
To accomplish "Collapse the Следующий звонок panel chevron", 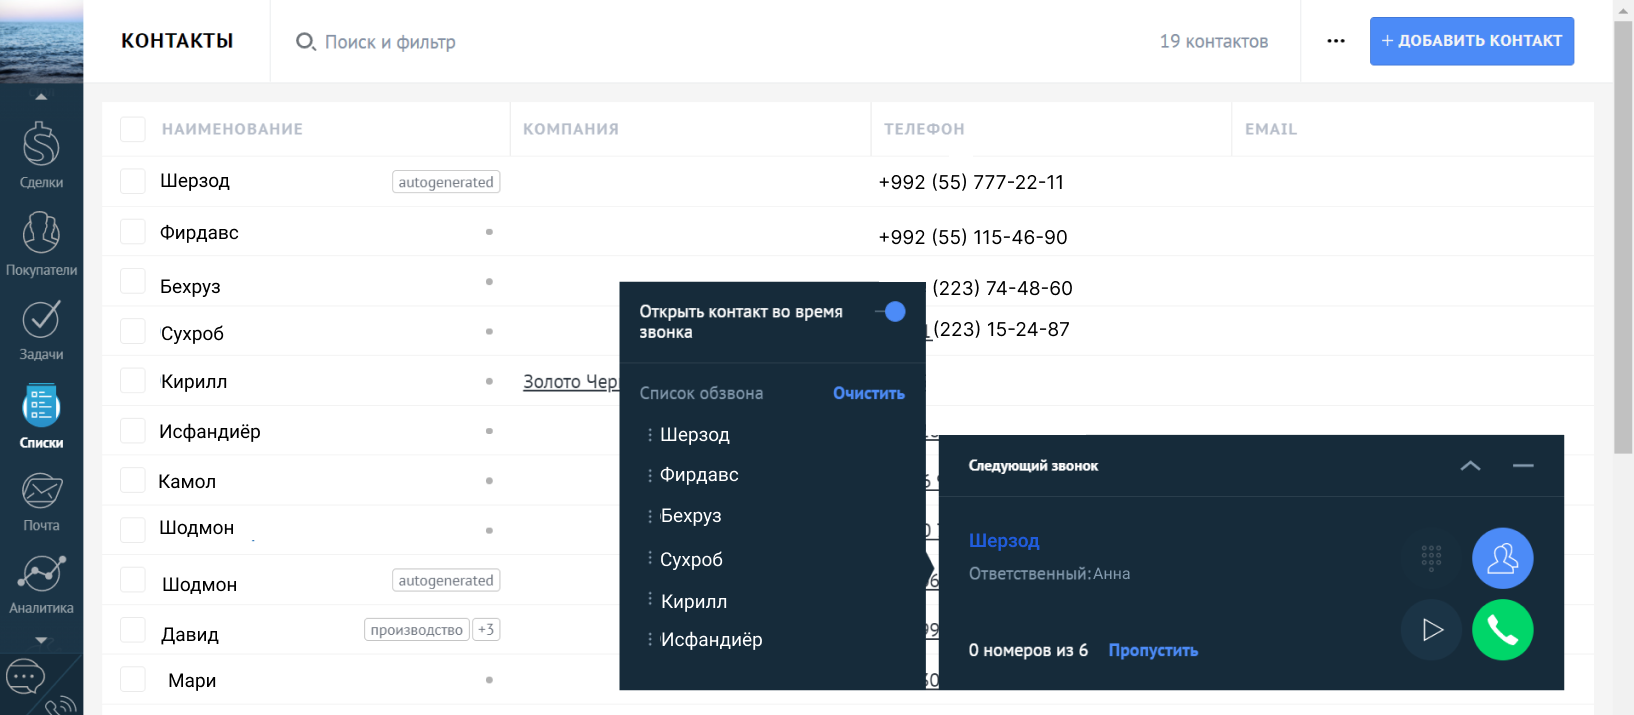I will pos(1470,466).
